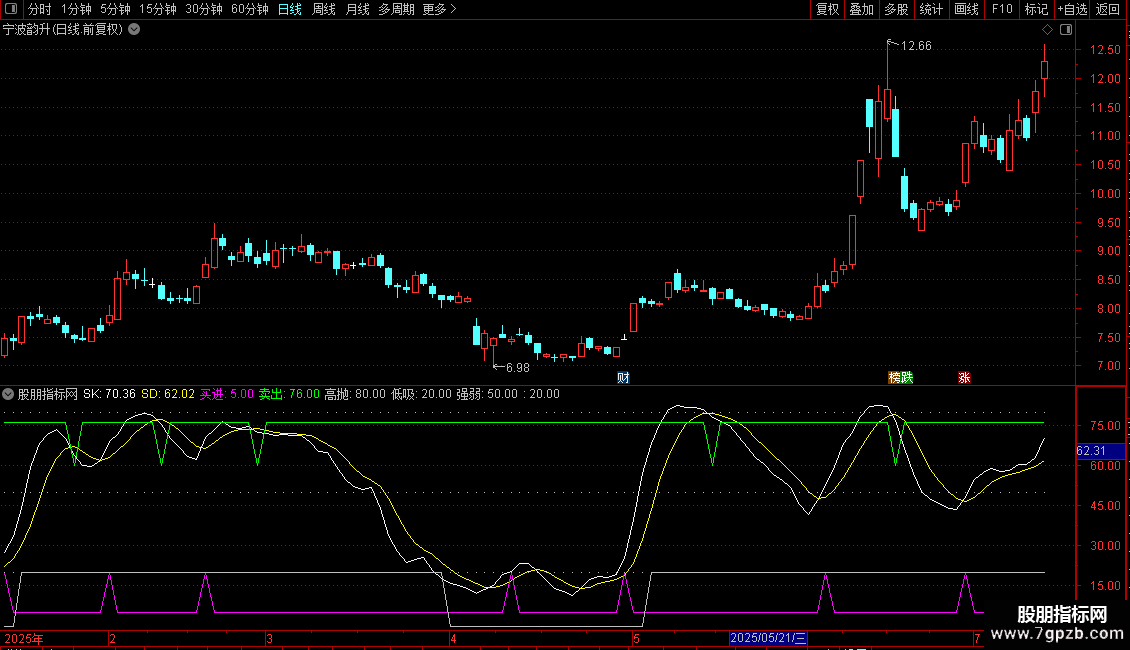Add stock with +自选 button
The image size is (1130, 650).
tap(1070, 9)
